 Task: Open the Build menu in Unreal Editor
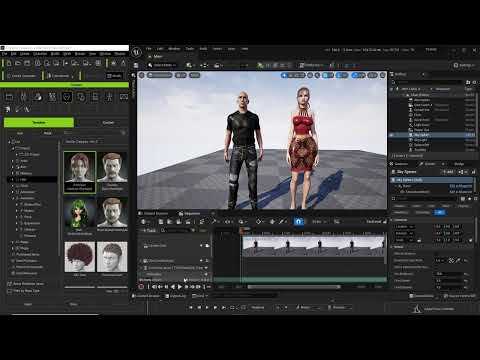point(203,49)
